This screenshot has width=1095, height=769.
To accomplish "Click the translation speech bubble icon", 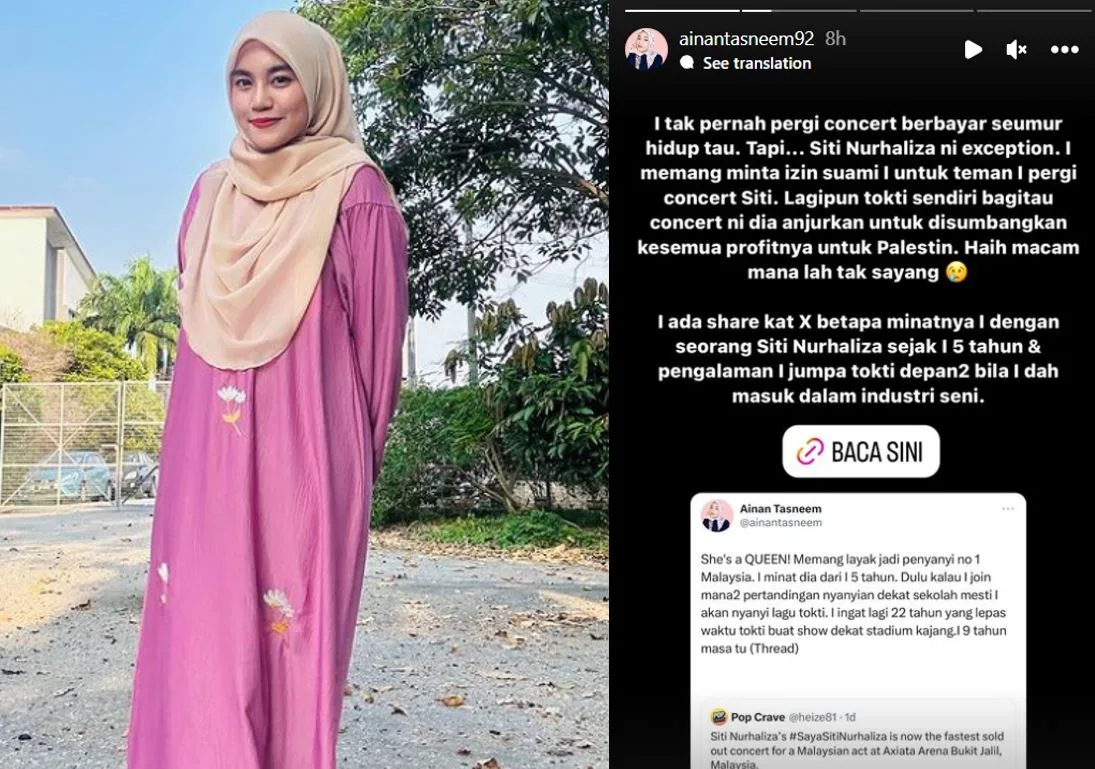I will point(687,63).
